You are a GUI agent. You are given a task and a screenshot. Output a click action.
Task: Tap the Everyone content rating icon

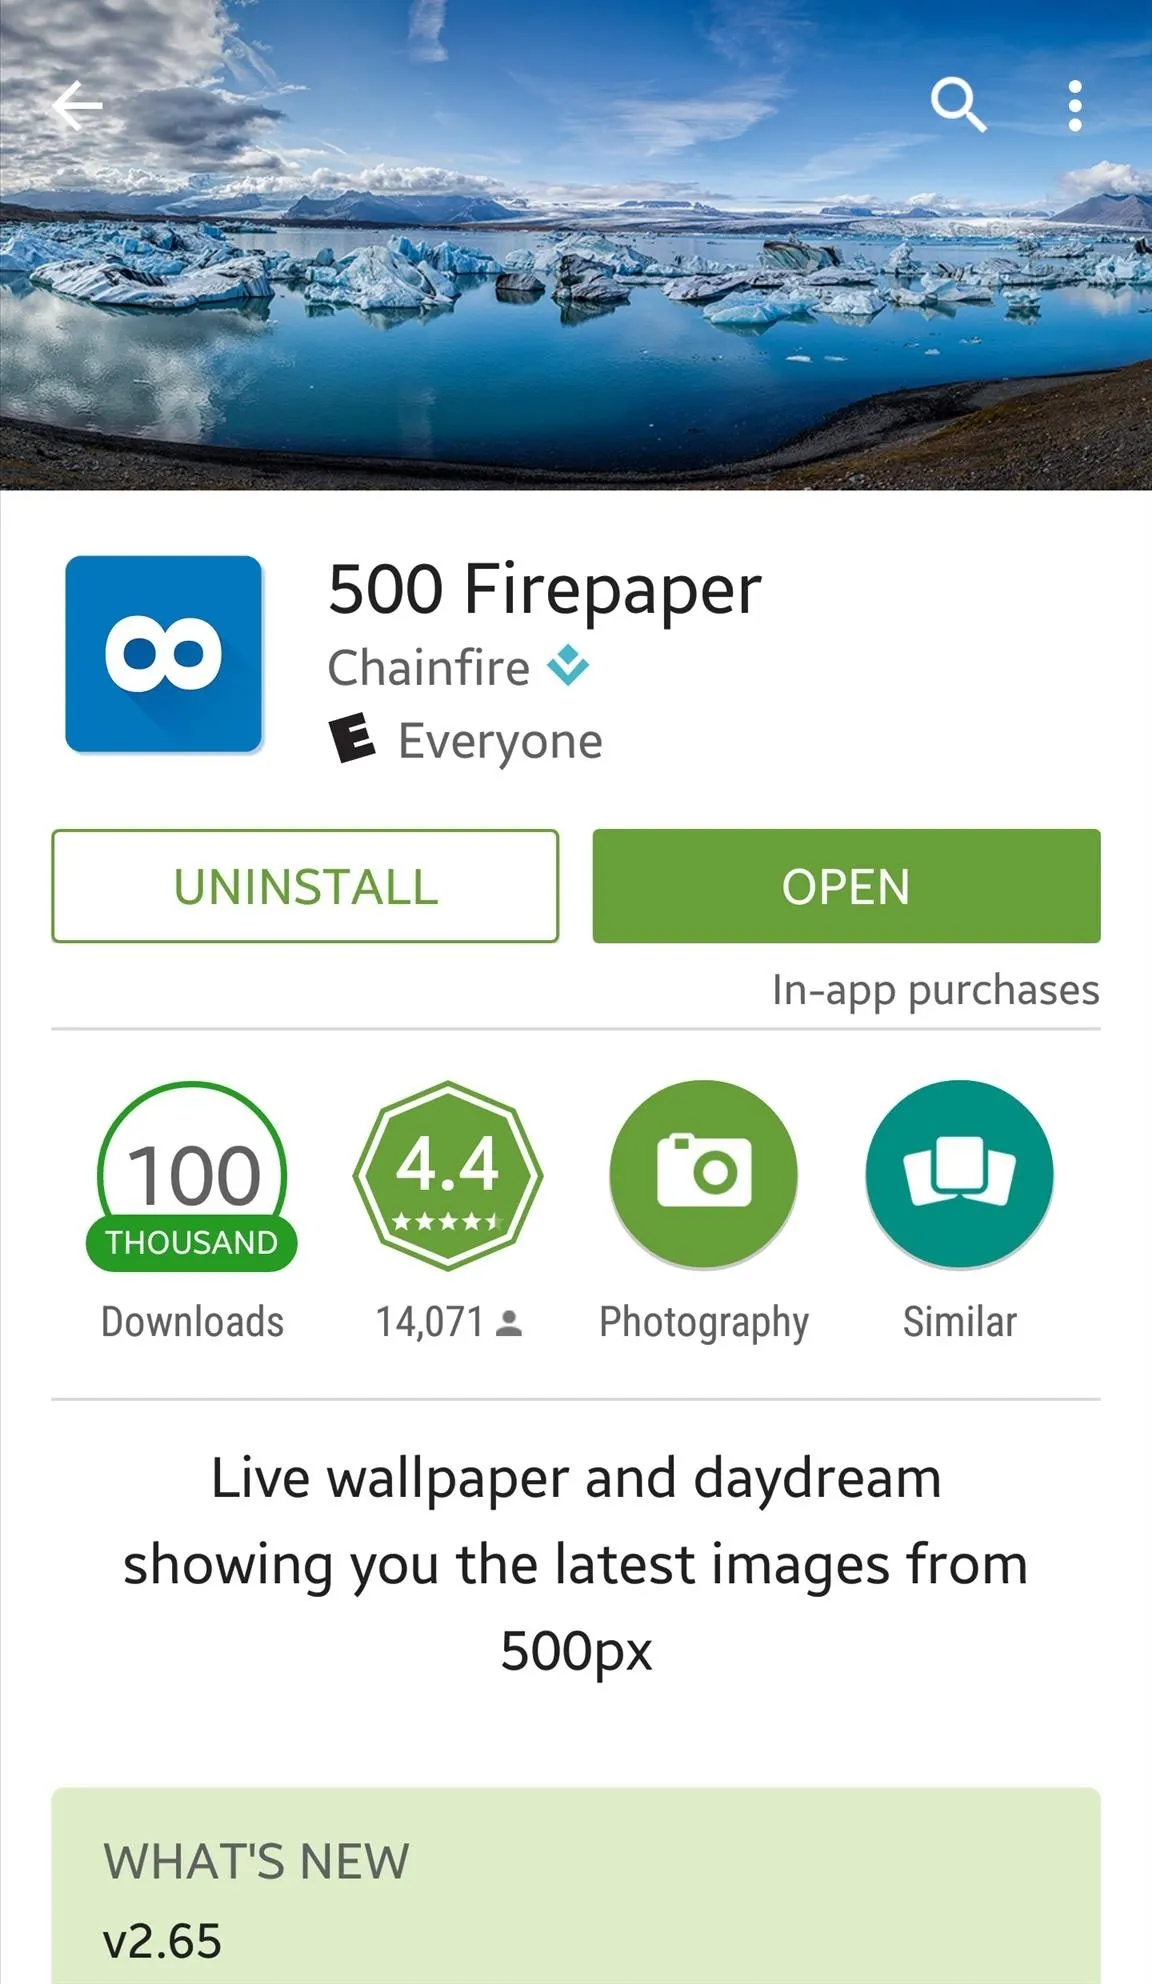click(x=352, y=738)
